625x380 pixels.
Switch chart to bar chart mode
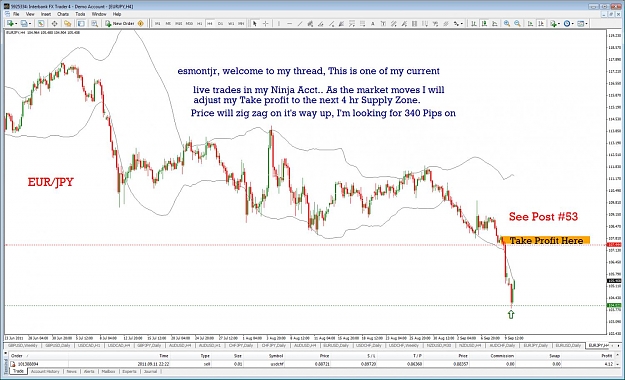pyautogui.click(x=474, y=24)
